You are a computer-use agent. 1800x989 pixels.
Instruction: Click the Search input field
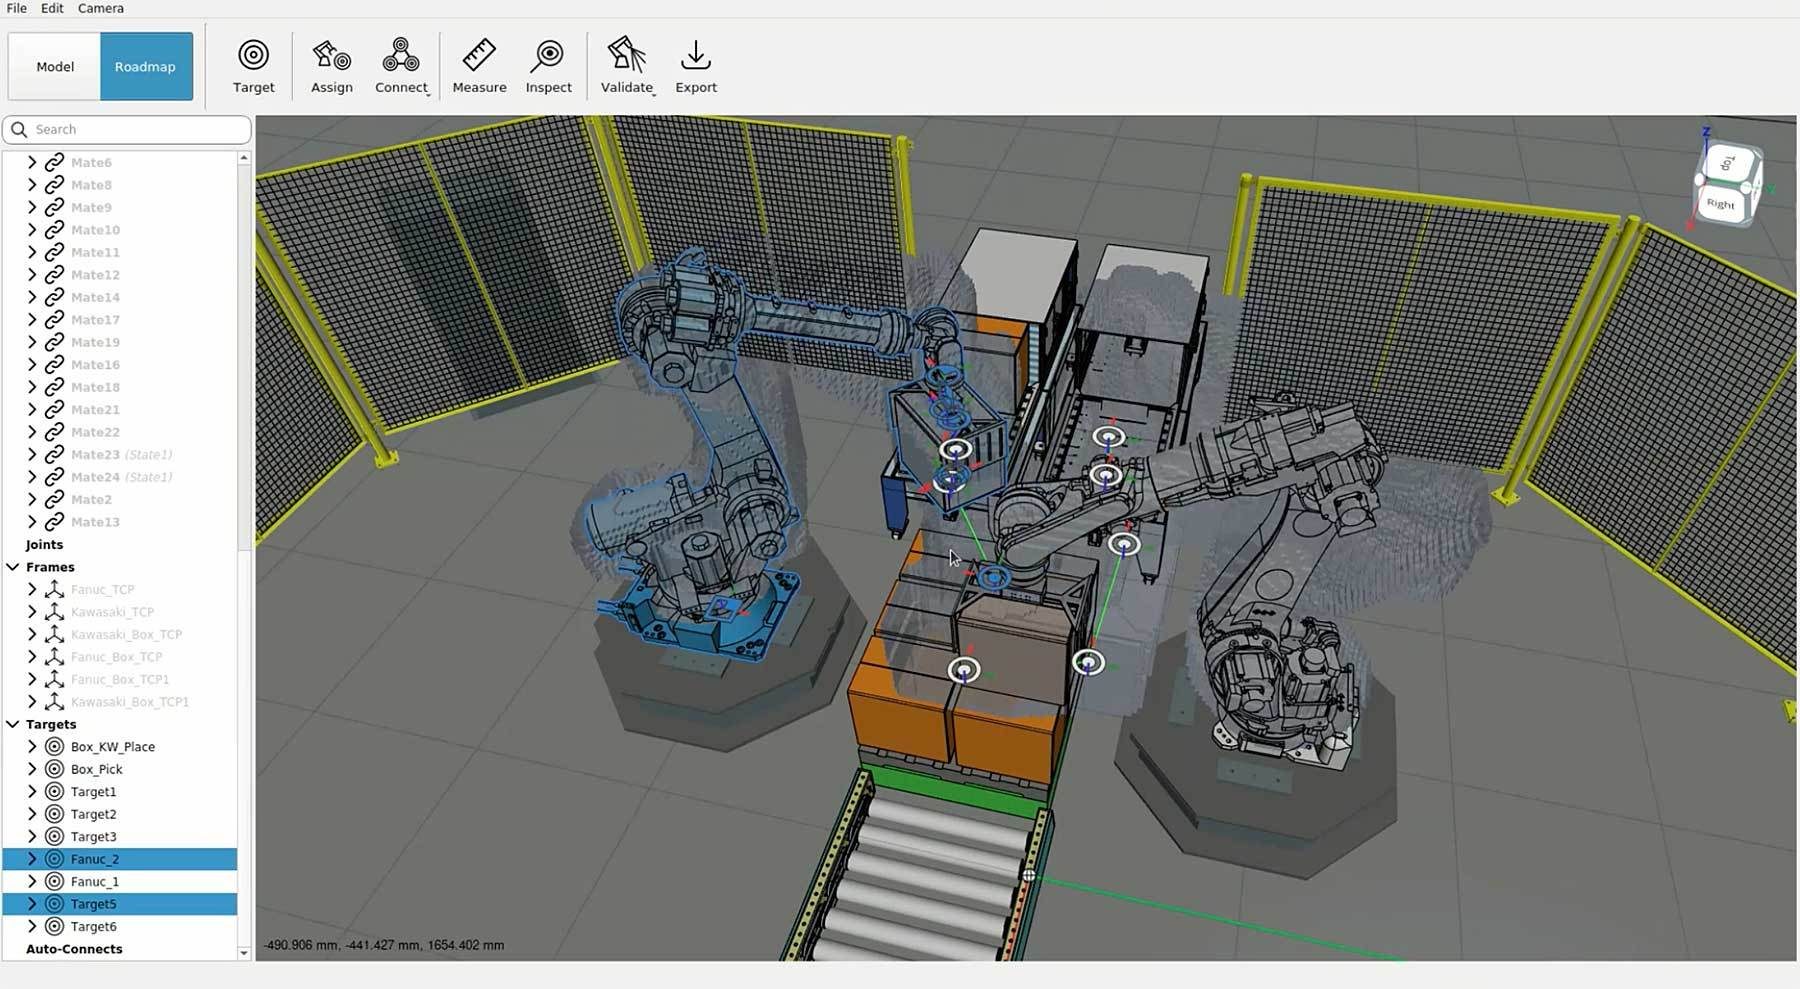(x=127, y=129)
